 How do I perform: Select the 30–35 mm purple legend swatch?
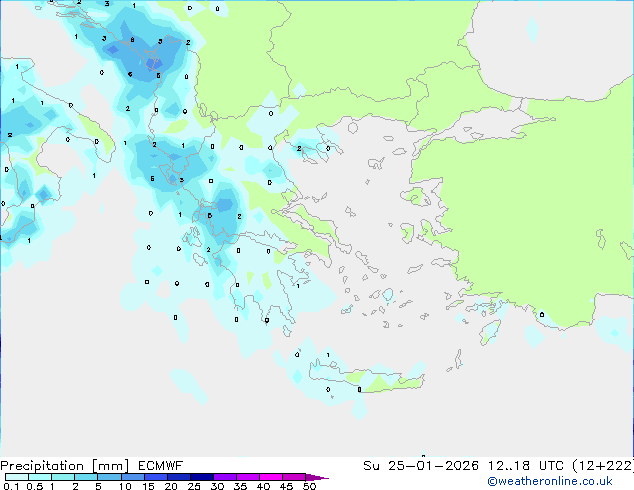pyautogui.click(x=225, y=477)
